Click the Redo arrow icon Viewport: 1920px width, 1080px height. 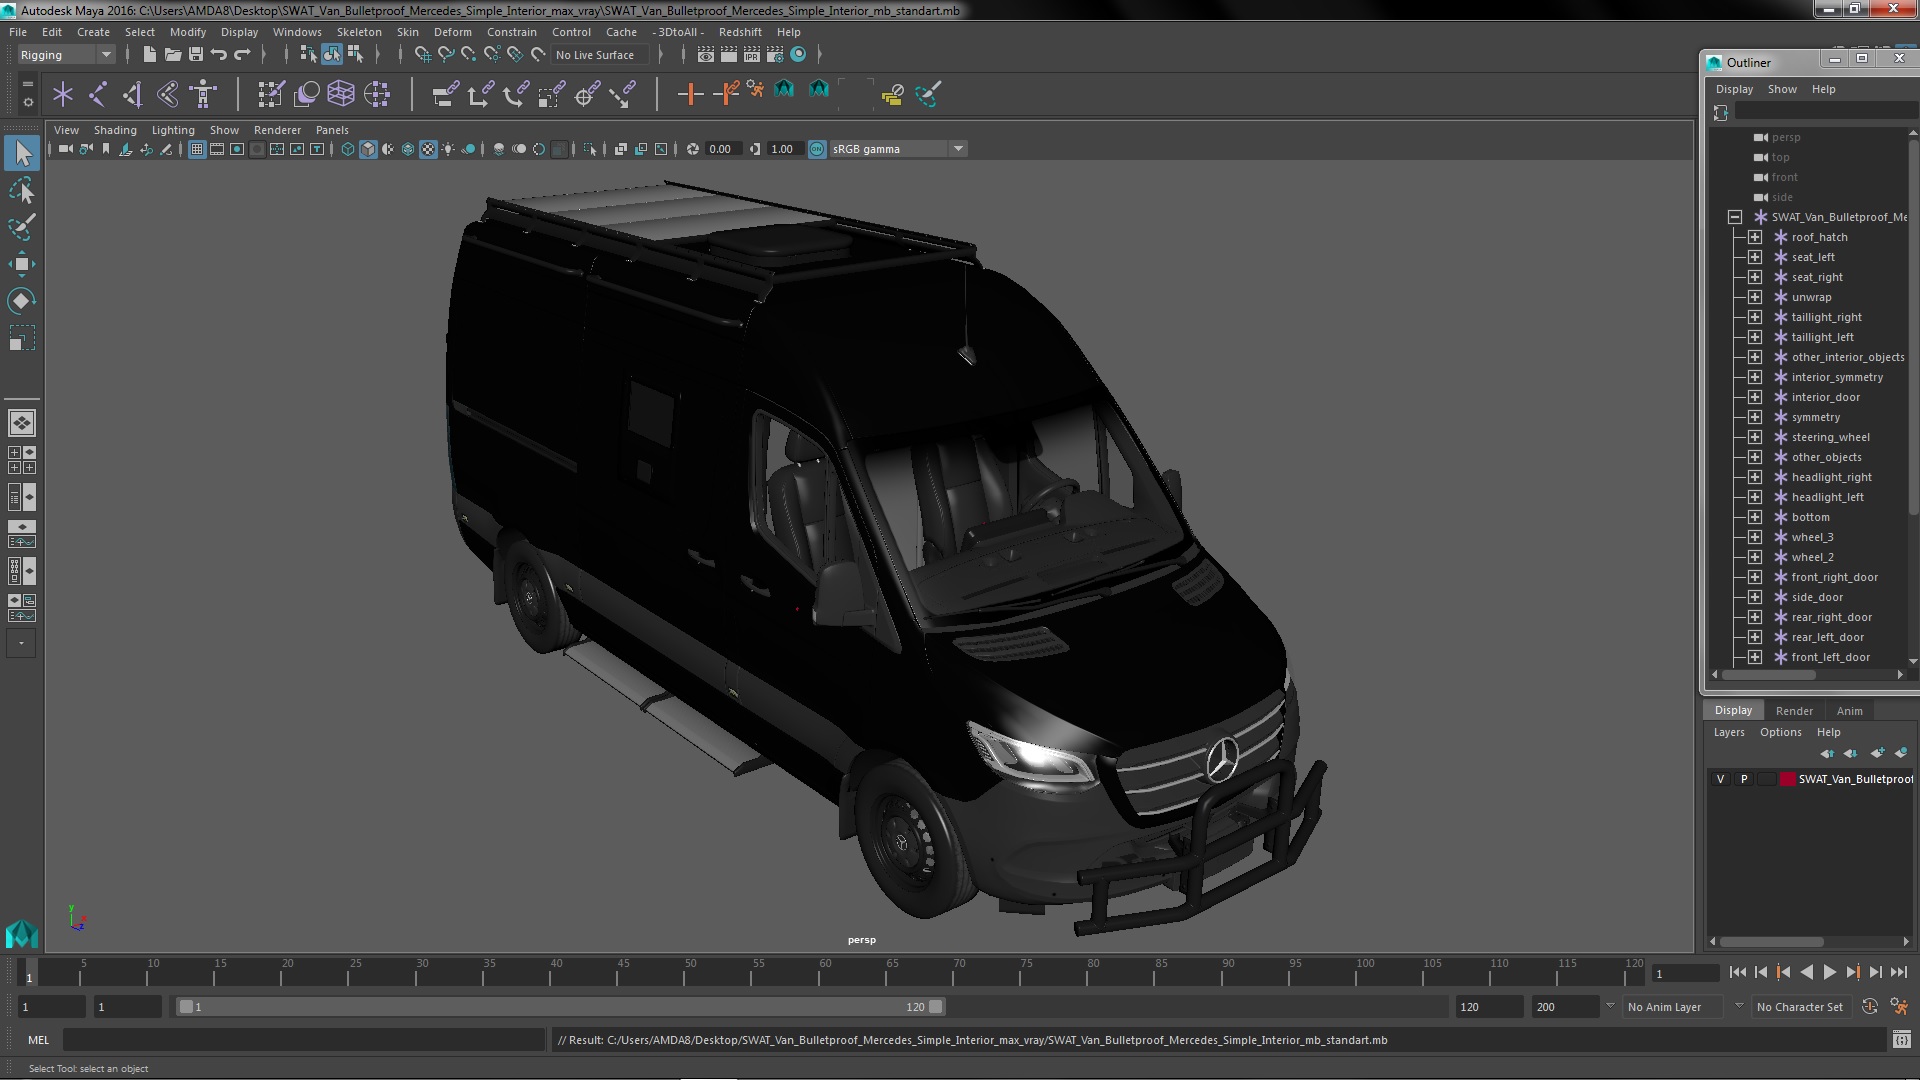click(242, 54)
